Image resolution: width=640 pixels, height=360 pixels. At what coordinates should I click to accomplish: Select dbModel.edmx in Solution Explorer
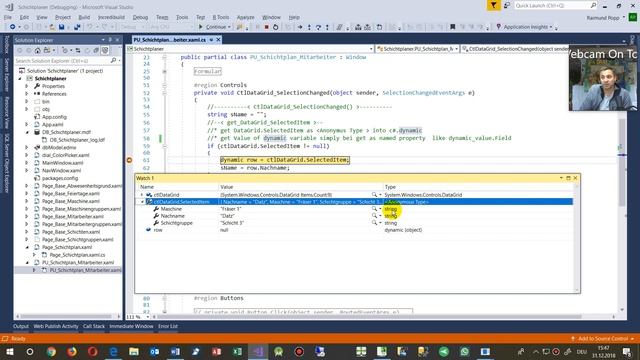coord(58,147)
